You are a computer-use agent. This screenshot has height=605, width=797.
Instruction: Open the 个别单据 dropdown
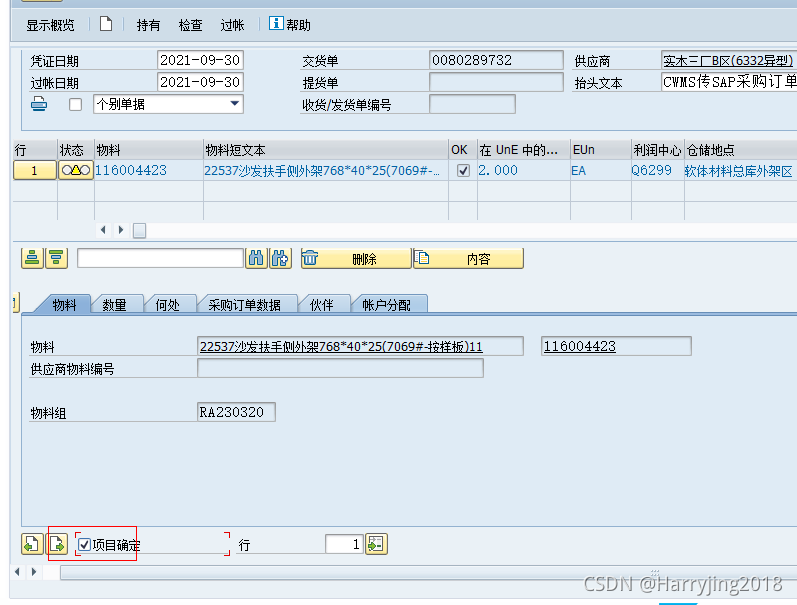tap(234, 104)
